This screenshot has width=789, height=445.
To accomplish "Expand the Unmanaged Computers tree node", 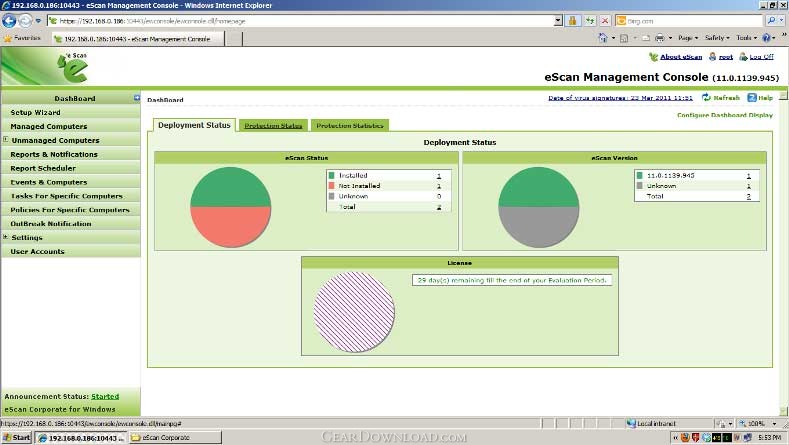I will [6, 140].
